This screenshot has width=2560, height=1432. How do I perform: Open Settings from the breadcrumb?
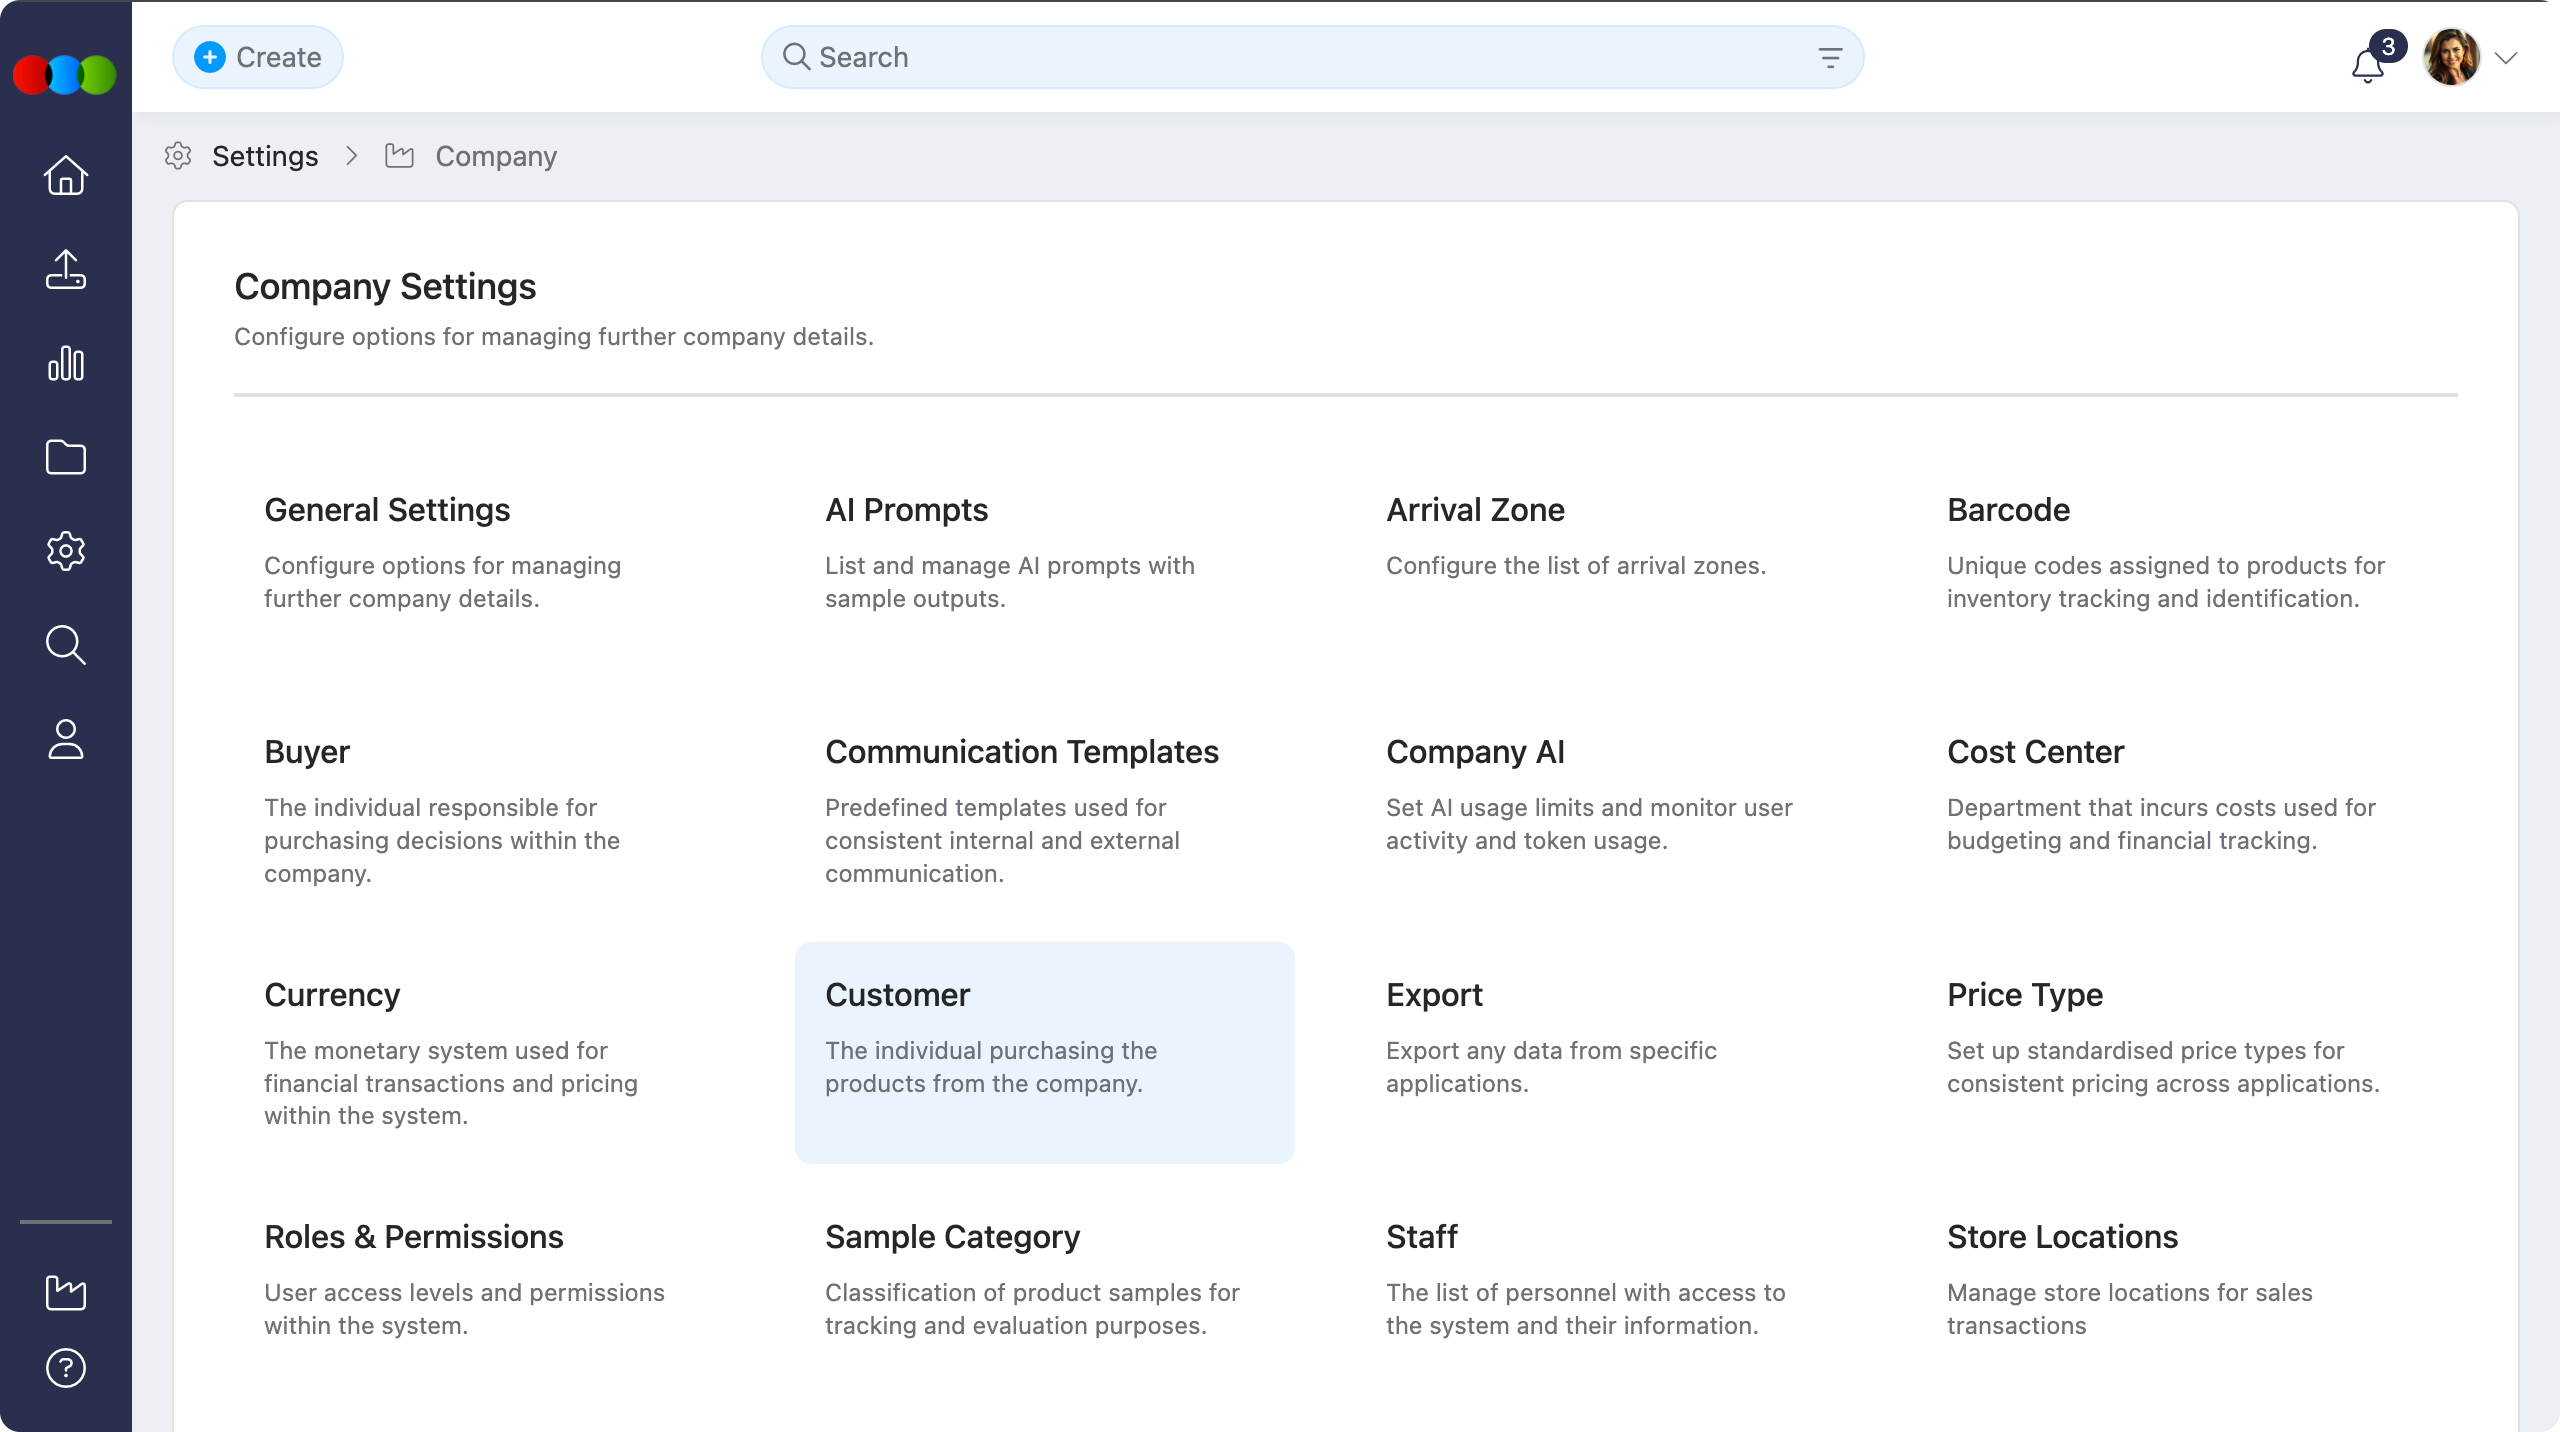coord(265,156)
